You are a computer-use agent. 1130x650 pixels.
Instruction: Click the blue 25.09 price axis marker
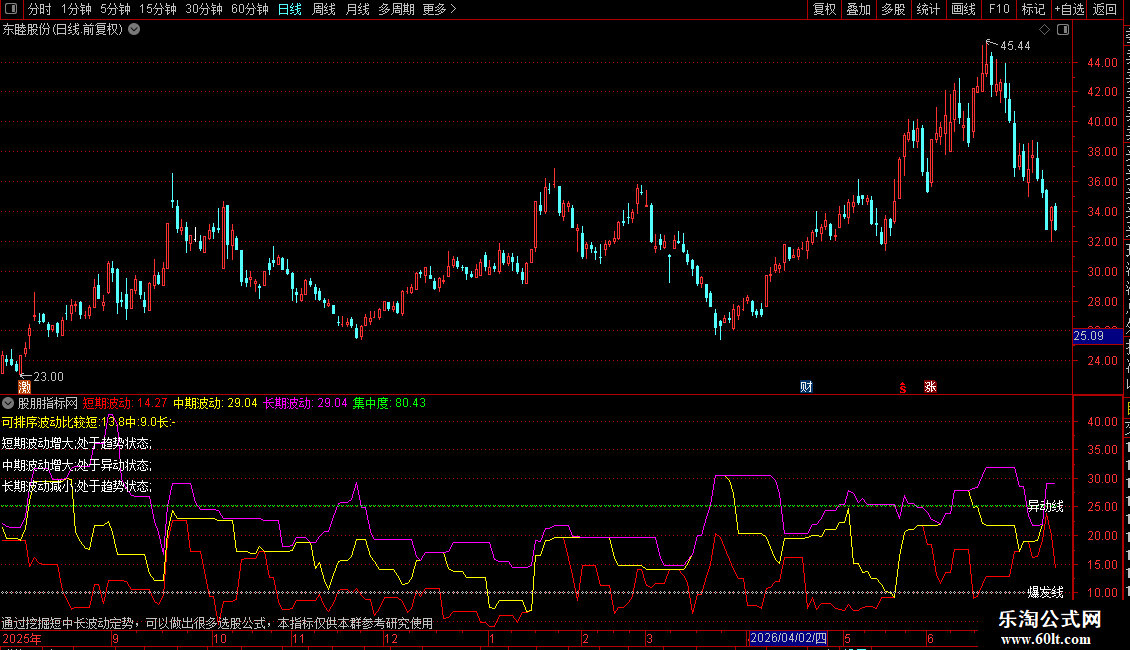click(1098, 336)
